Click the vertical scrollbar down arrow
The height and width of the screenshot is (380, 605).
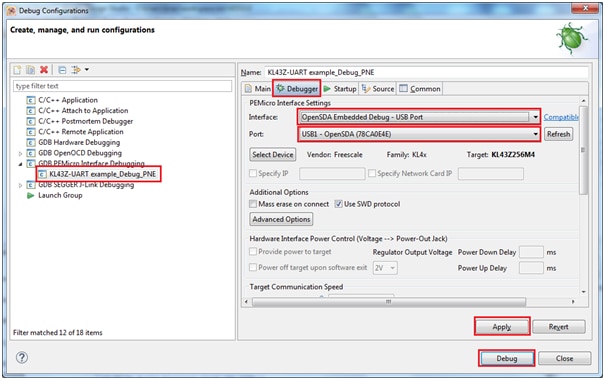pos(583,292)
